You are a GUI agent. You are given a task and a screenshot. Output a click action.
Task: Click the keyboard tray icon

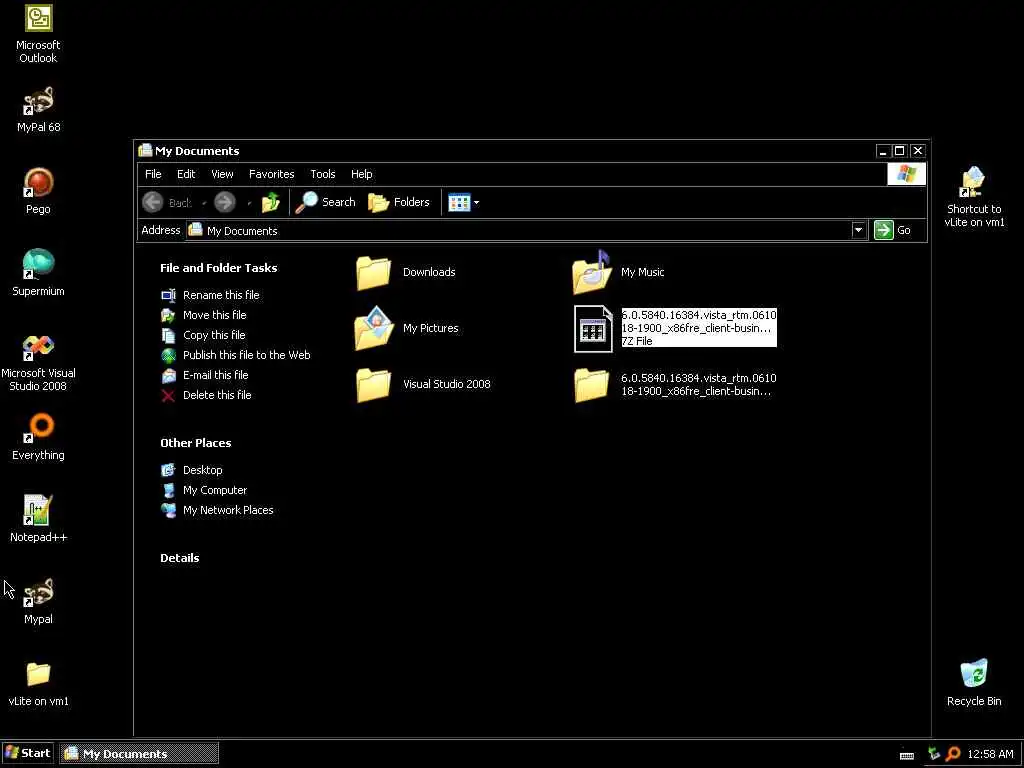tap(906, 755)
